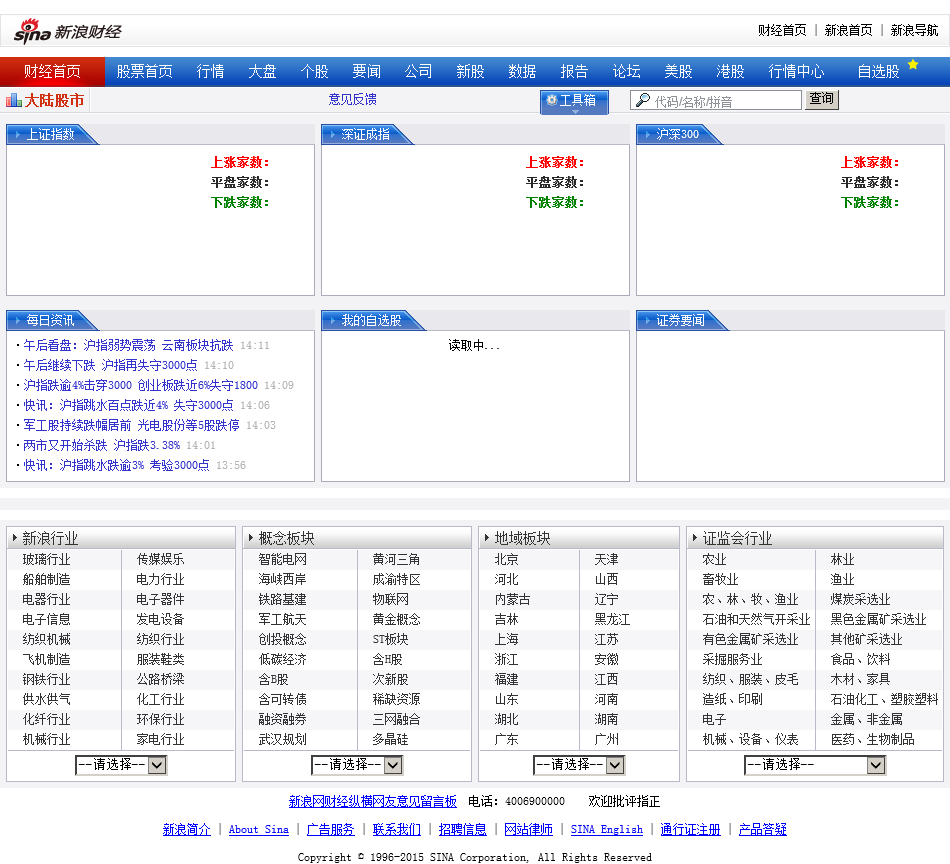Click the 查询 search button

click(822, 99)
